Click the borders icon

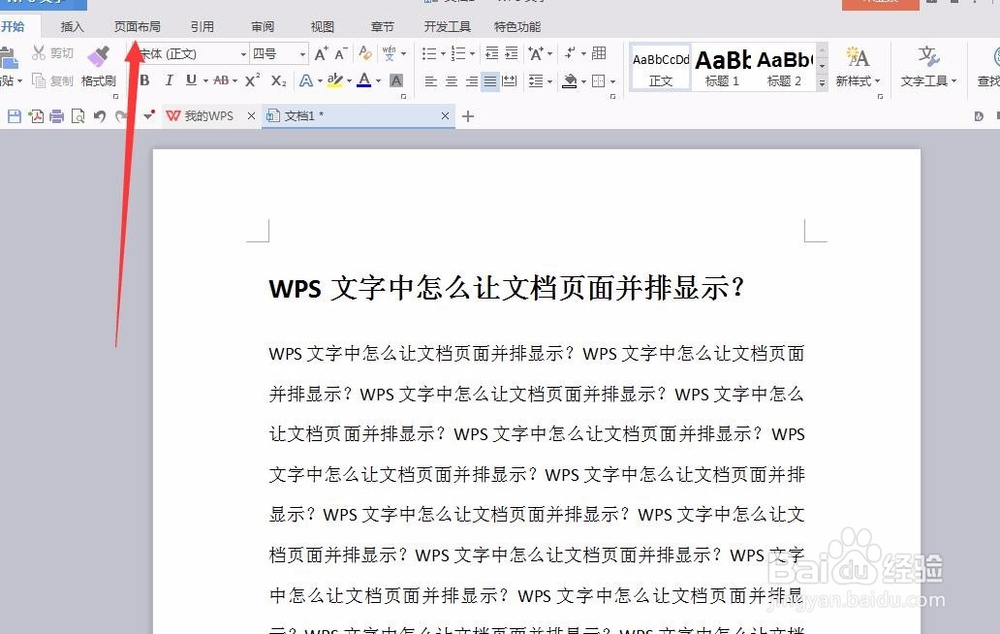tap(598, 81)
